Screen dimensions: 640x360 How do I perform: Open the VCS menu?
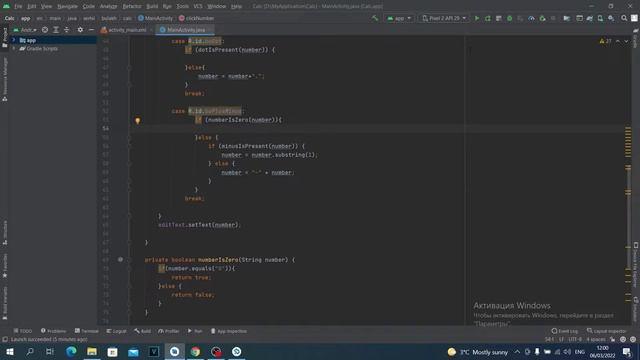[198, 6]
